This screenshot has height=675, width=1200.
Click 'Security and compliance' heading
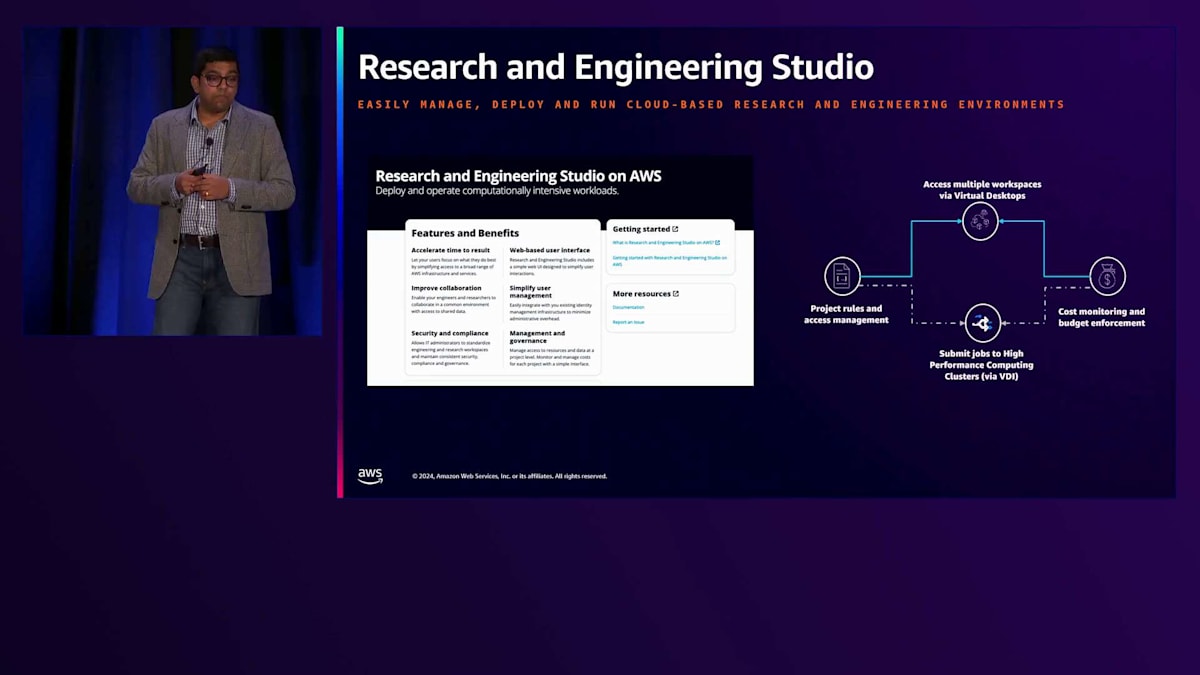(450, 333)
